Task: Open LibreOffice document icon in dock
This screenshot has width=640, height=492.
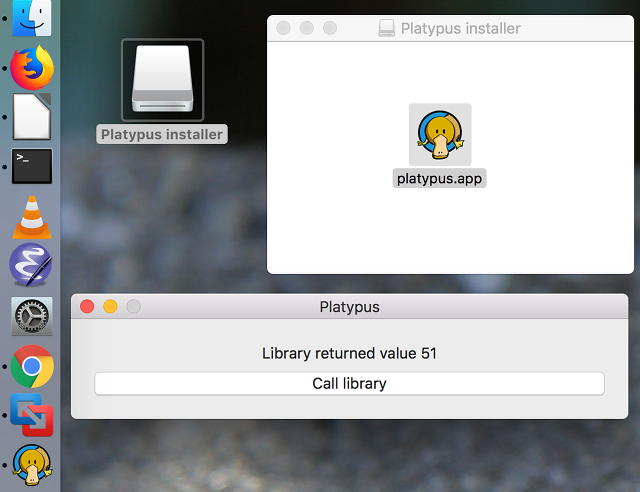Action: point(32,117)
